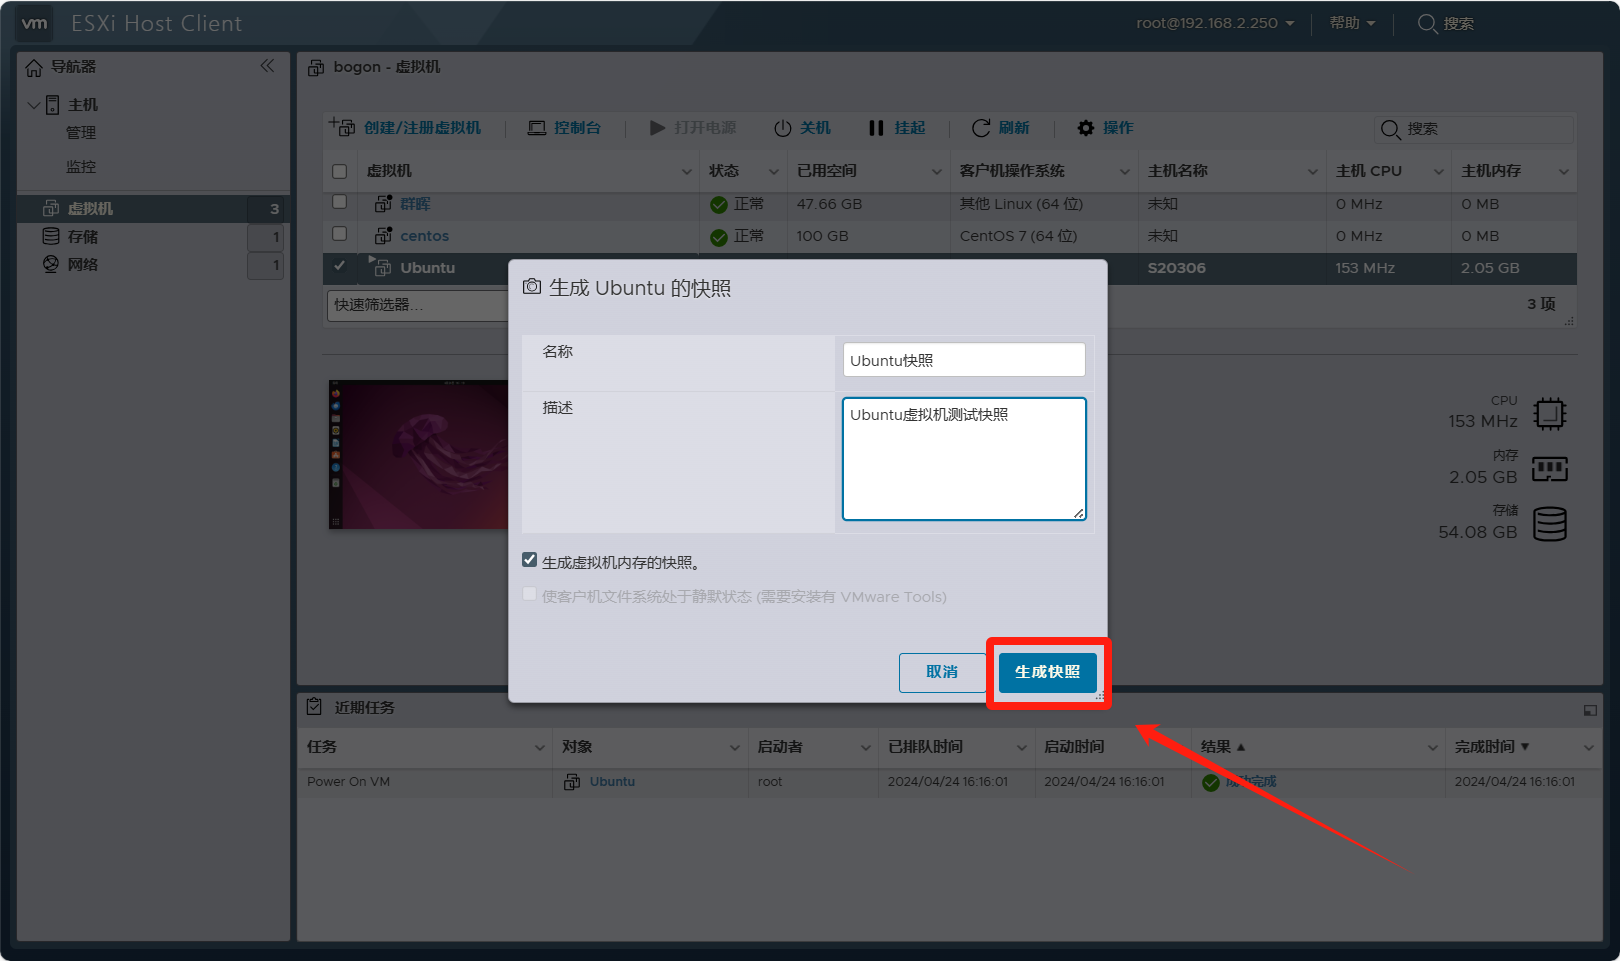This screenshot has width=1620, height=961.
Task: Open the 控制台 console icon
Action: 537,128
